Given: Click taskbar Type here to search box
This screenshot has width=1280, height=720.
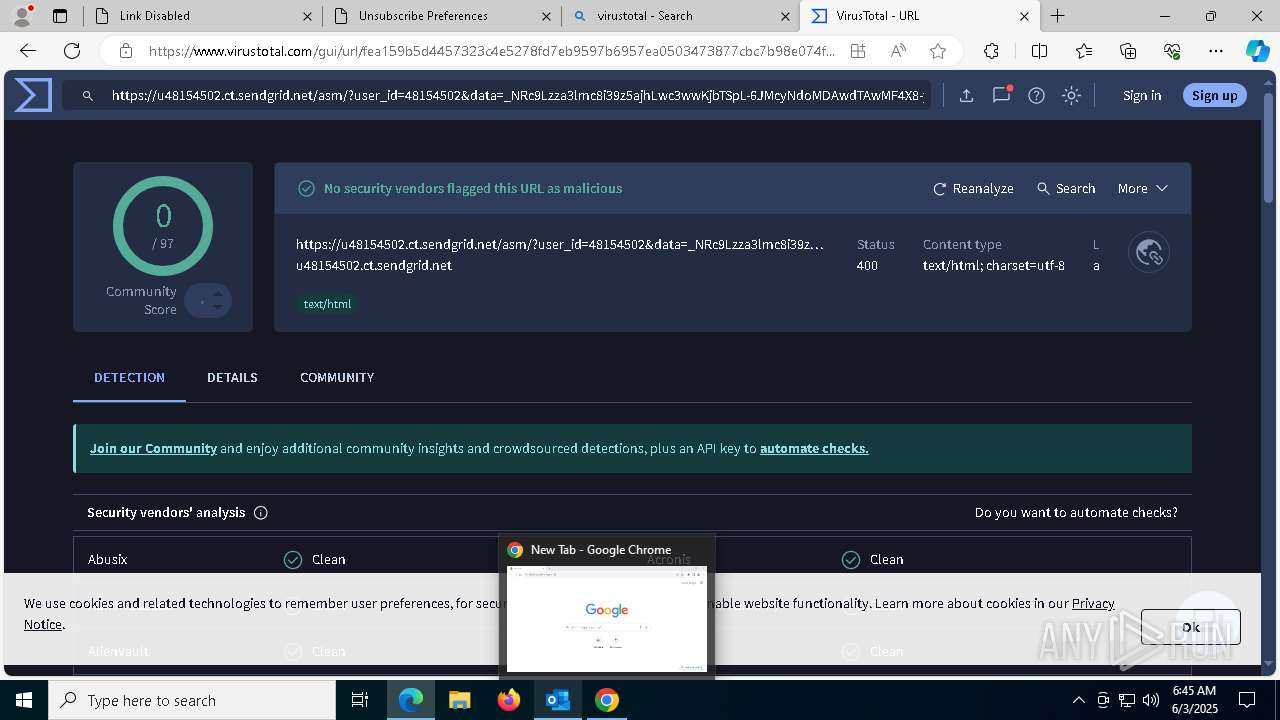Looking at the screenshot, I should coord(192,700).
